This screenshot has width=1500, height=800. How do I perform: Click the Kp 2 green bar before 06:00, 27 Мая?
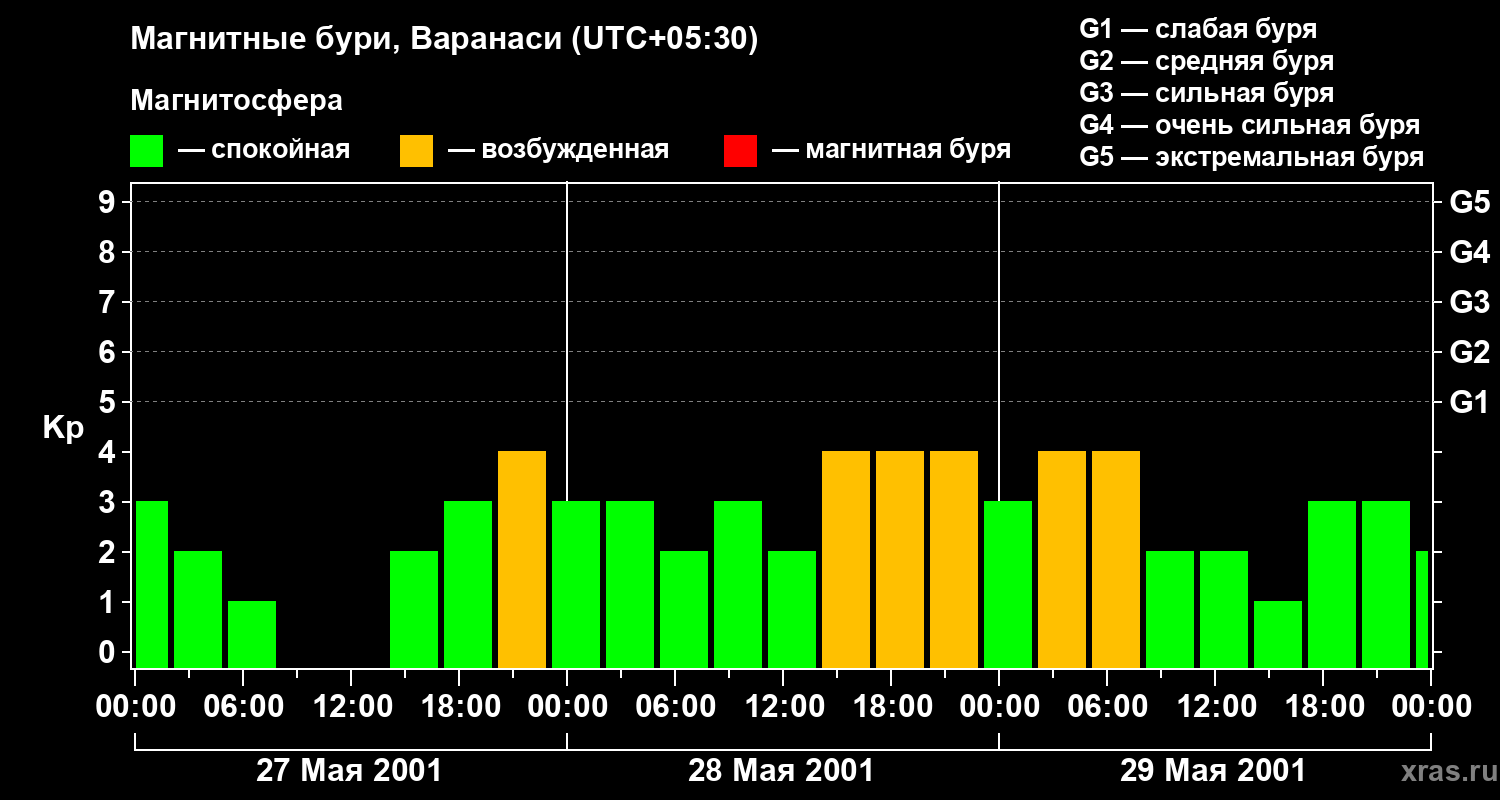198,610
